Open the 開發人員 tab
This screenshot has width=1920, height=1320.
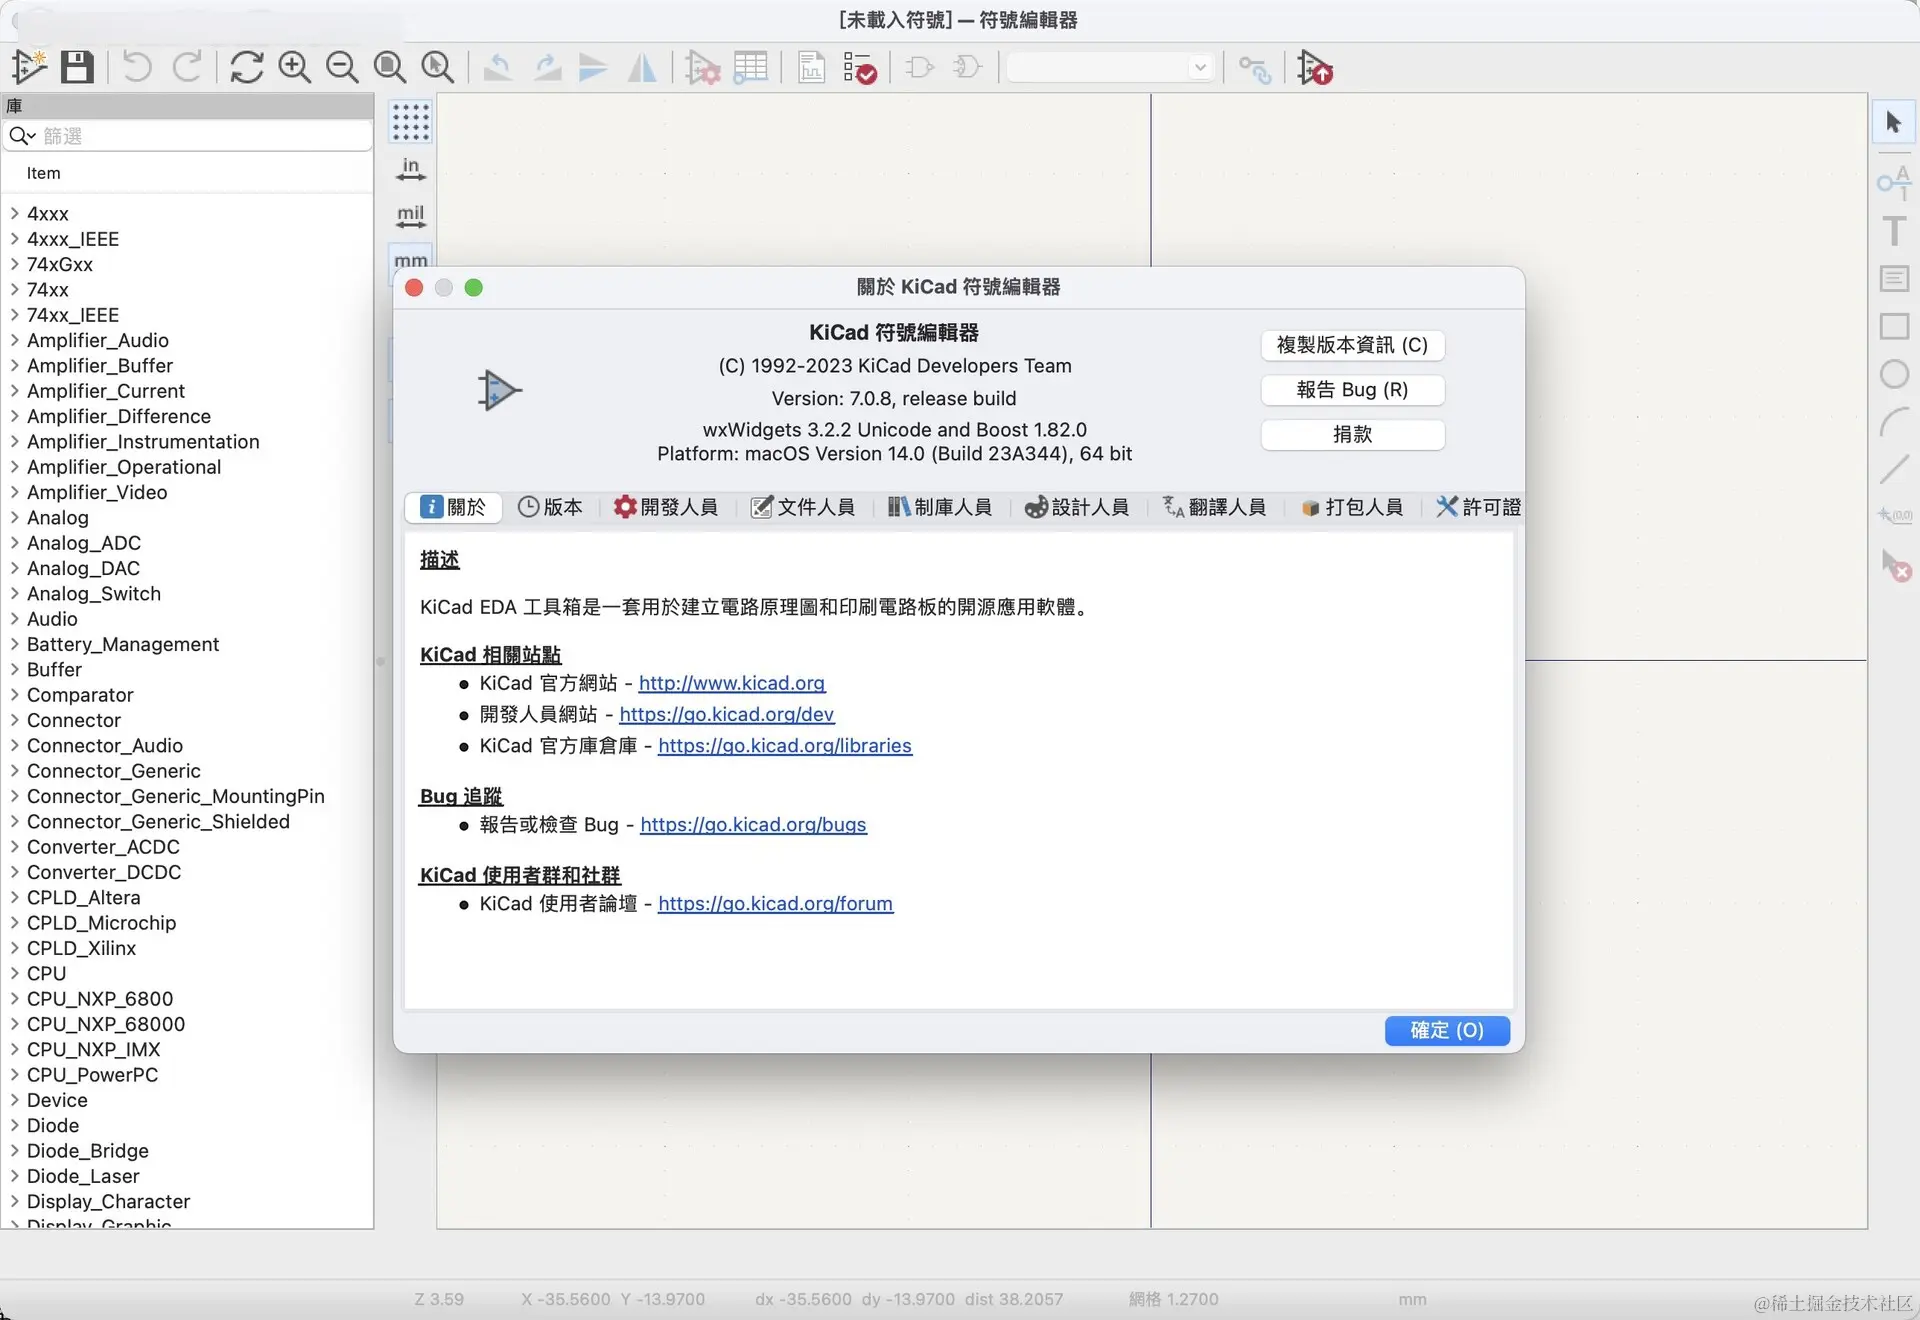point(666,507)
